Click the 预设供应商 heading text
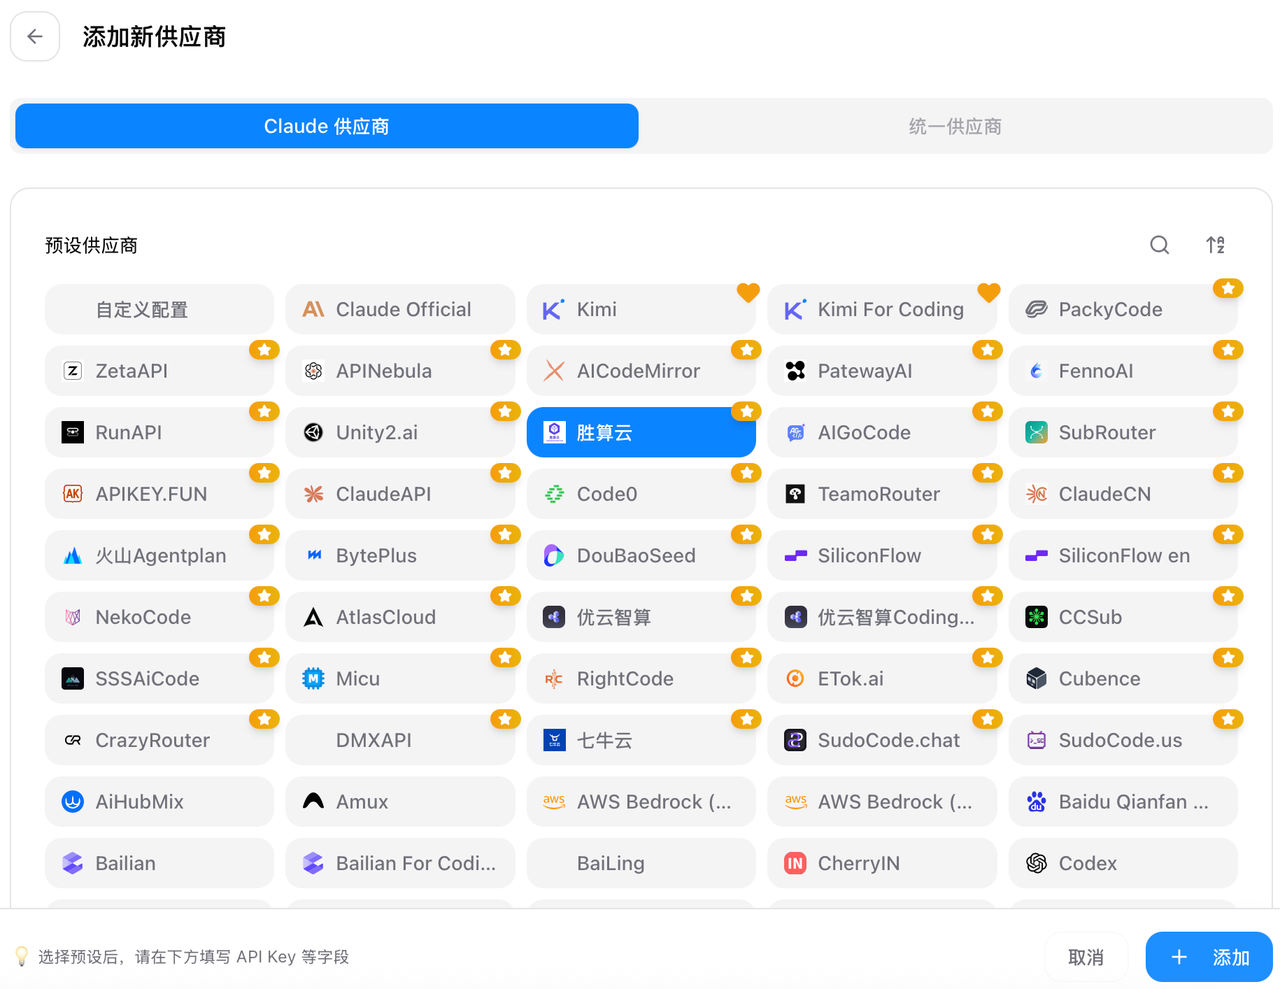The height and width of the screenshot is (989, 1280). [91, 246]
